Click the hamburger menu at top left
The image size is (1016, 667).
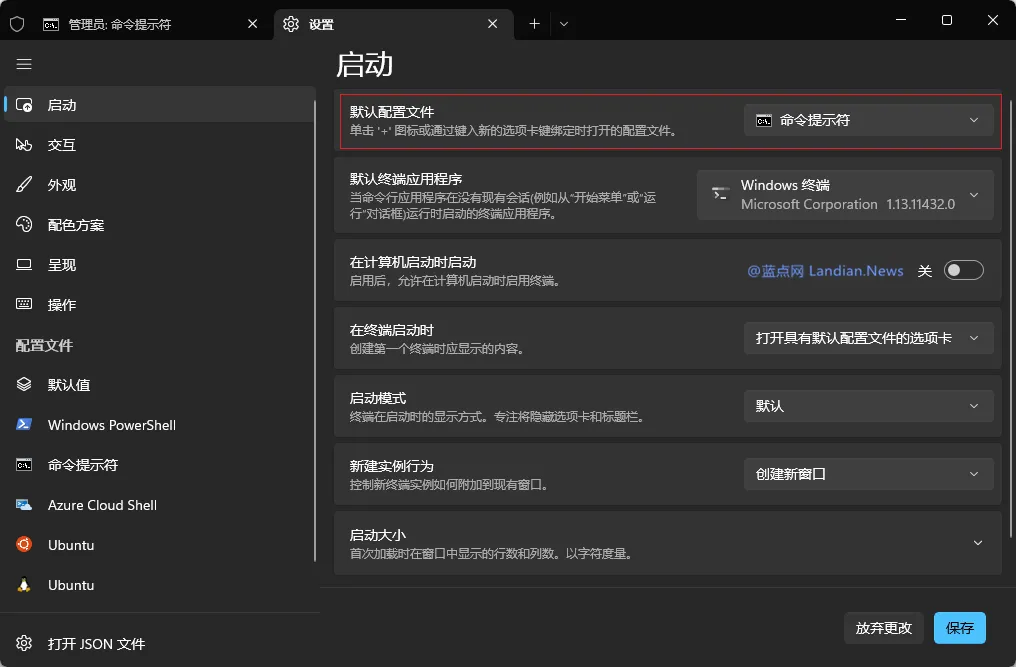pos(24,64)
